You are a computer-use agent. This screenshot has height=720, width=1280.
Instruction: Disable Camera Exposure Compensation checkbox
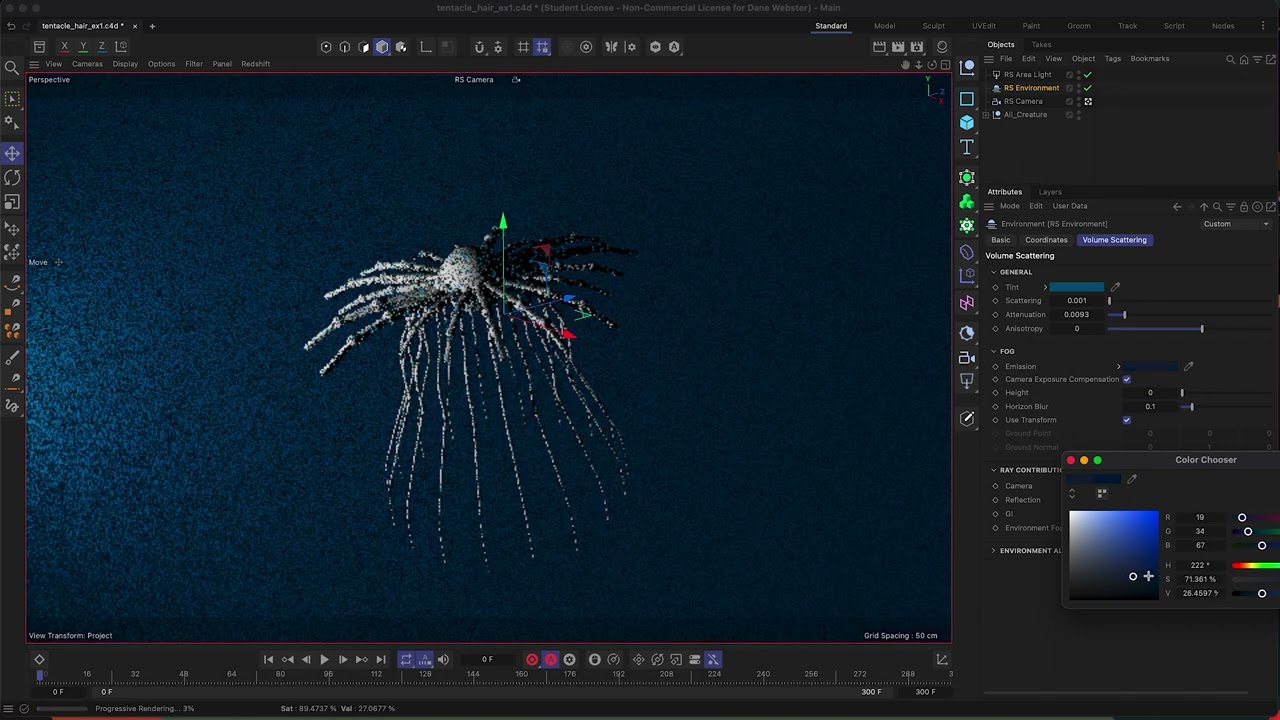1127,380
